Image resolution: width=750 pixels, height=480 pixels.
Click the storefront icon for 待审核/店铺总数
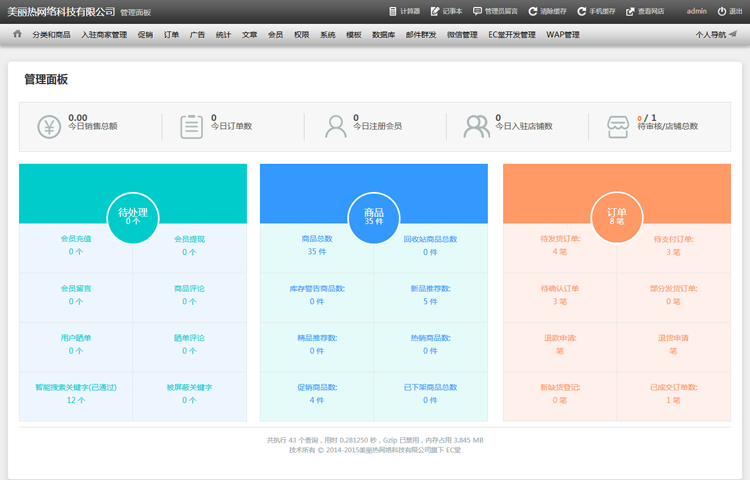tap(618, 127)
